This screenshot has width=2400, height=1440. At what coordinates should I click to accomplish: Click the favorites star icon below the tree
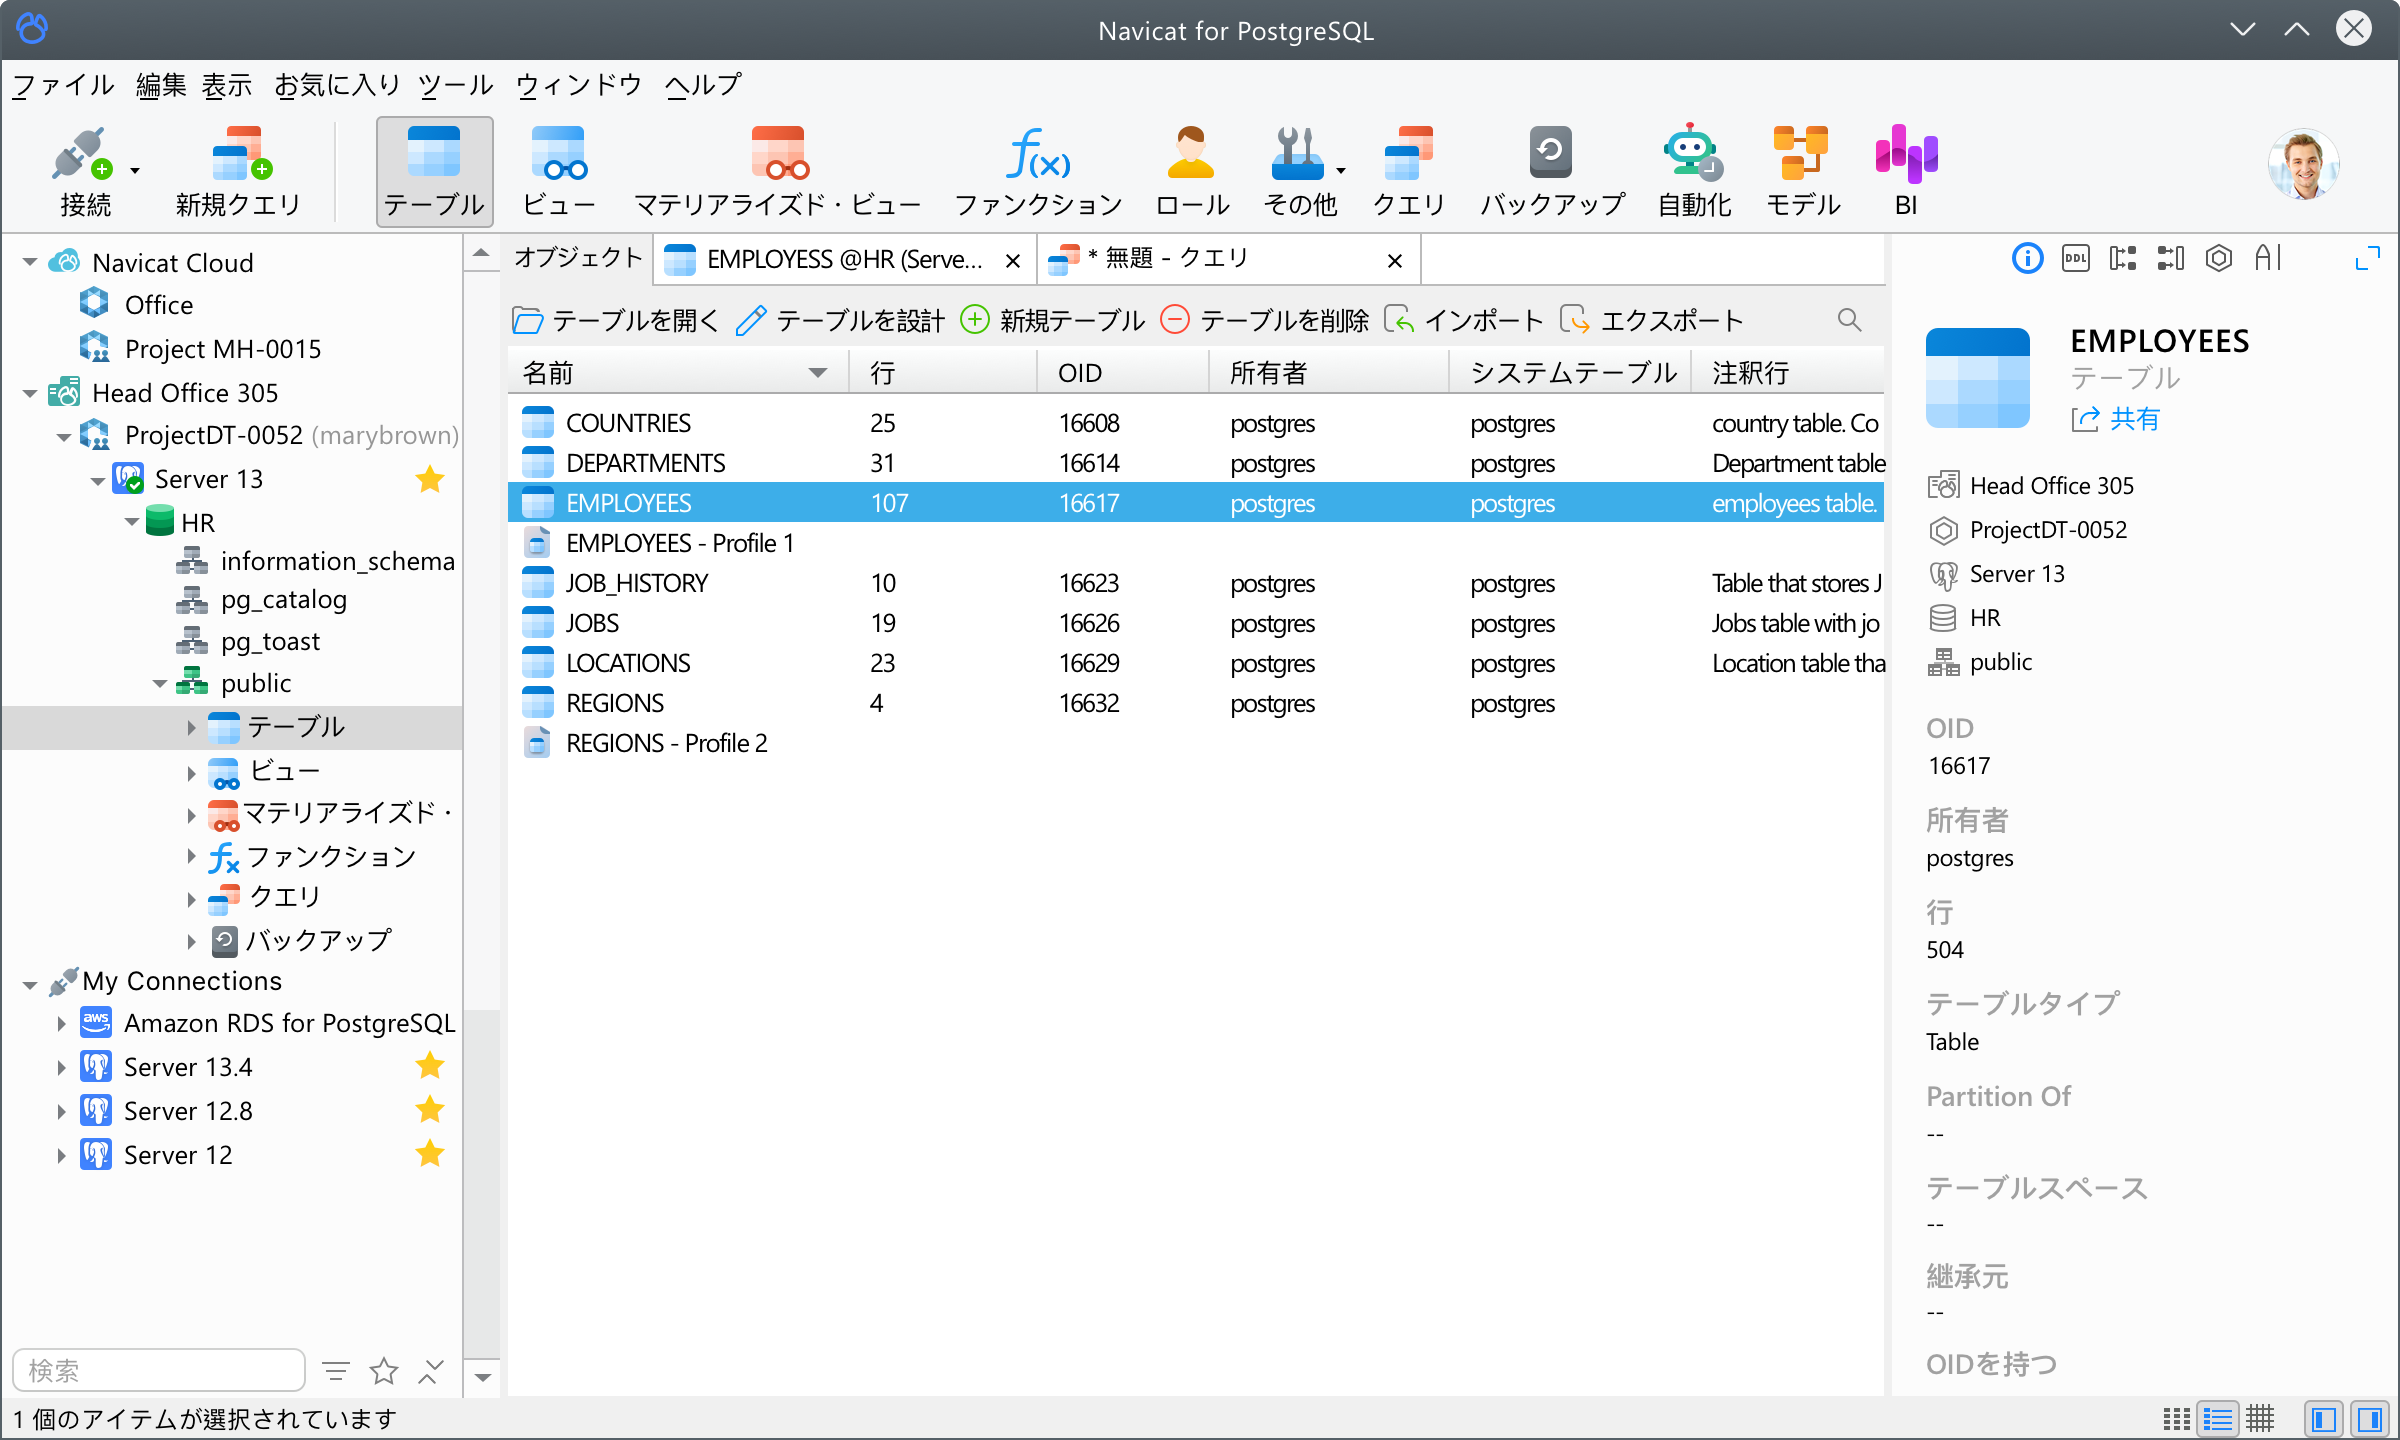pos(384,1371)
